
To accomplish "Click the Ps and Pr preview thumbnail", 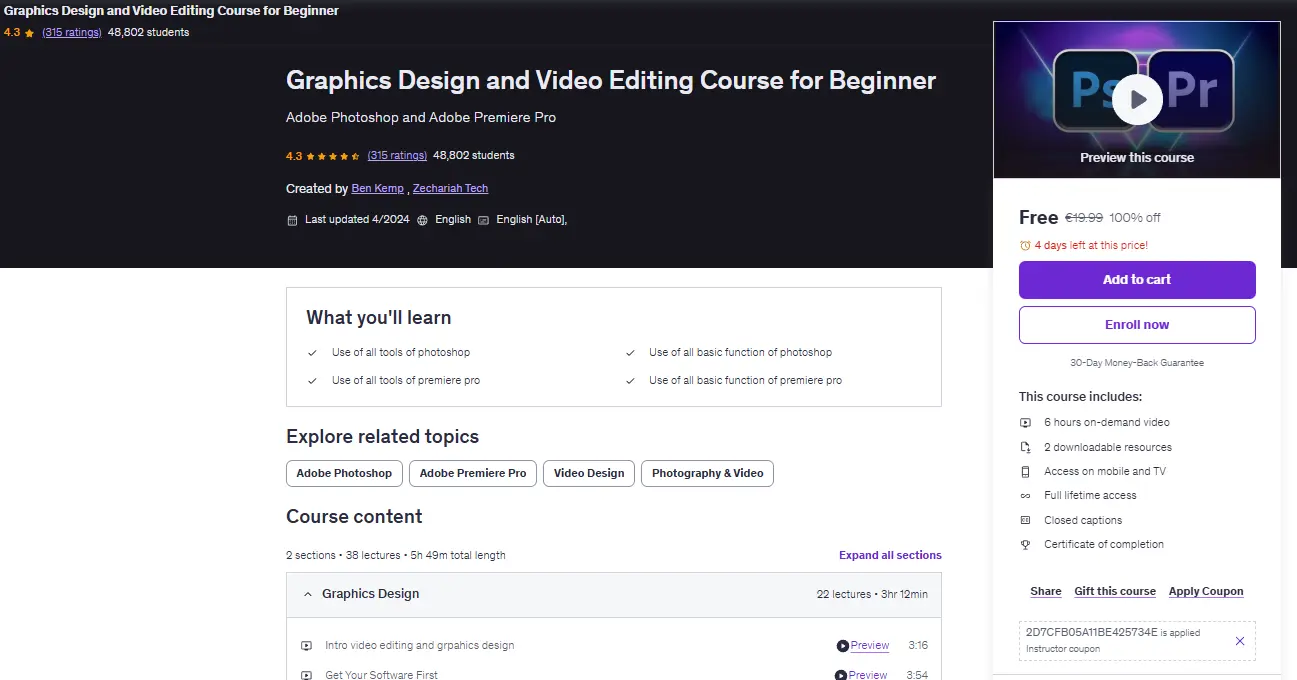I will click(x=1137, y=100).
